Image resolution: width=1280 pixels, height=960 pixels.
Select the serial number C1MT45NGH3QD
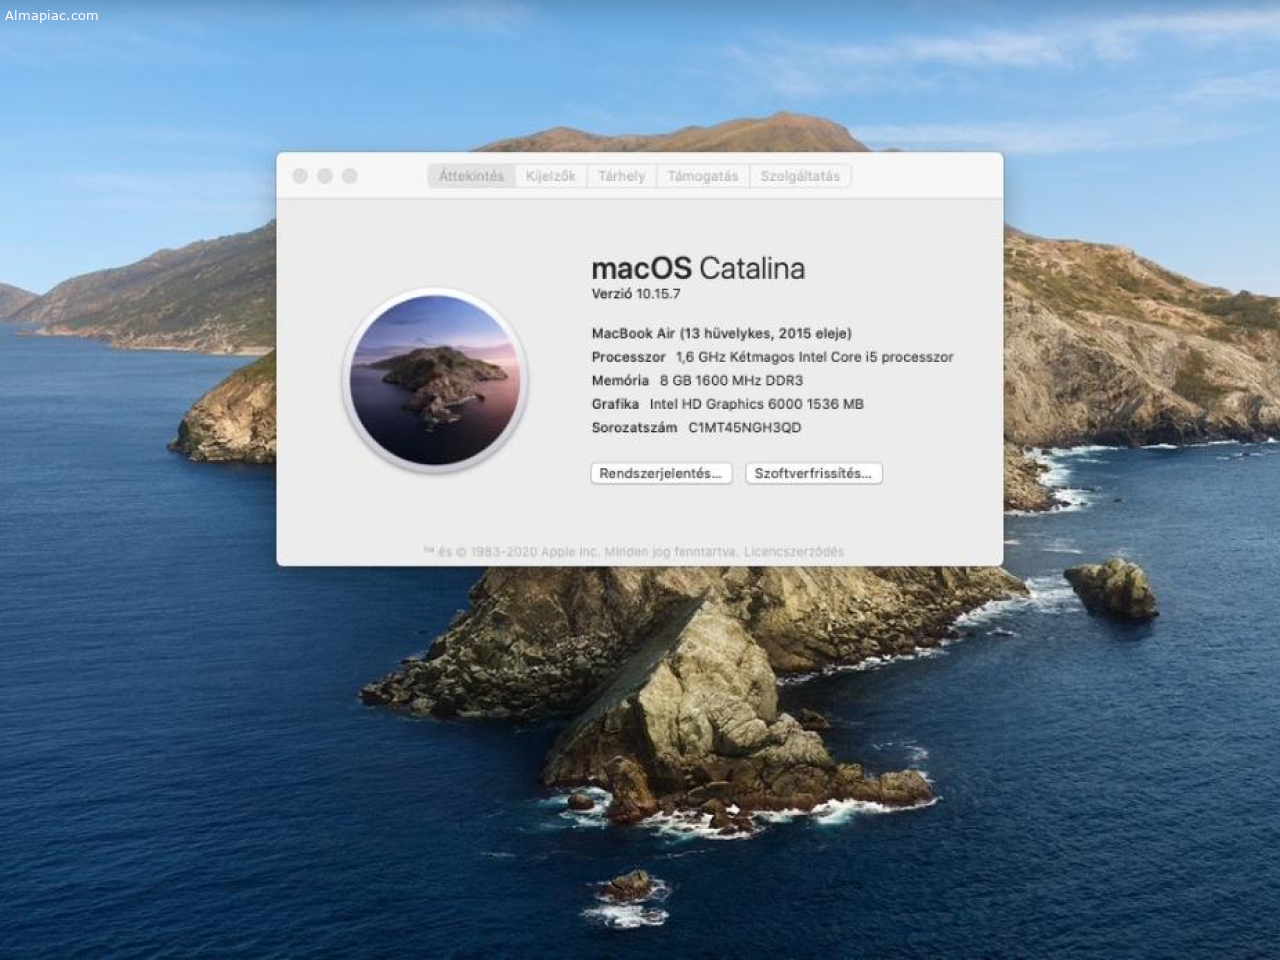pos(744,428)
